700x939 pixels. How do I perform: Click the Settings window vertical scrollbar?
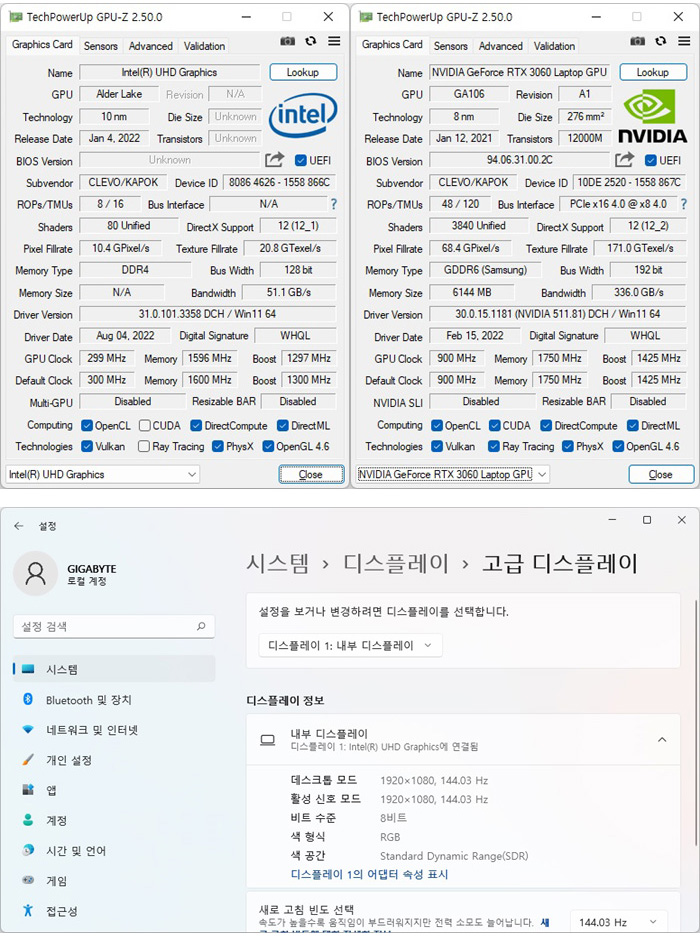[x=695, y=722]
